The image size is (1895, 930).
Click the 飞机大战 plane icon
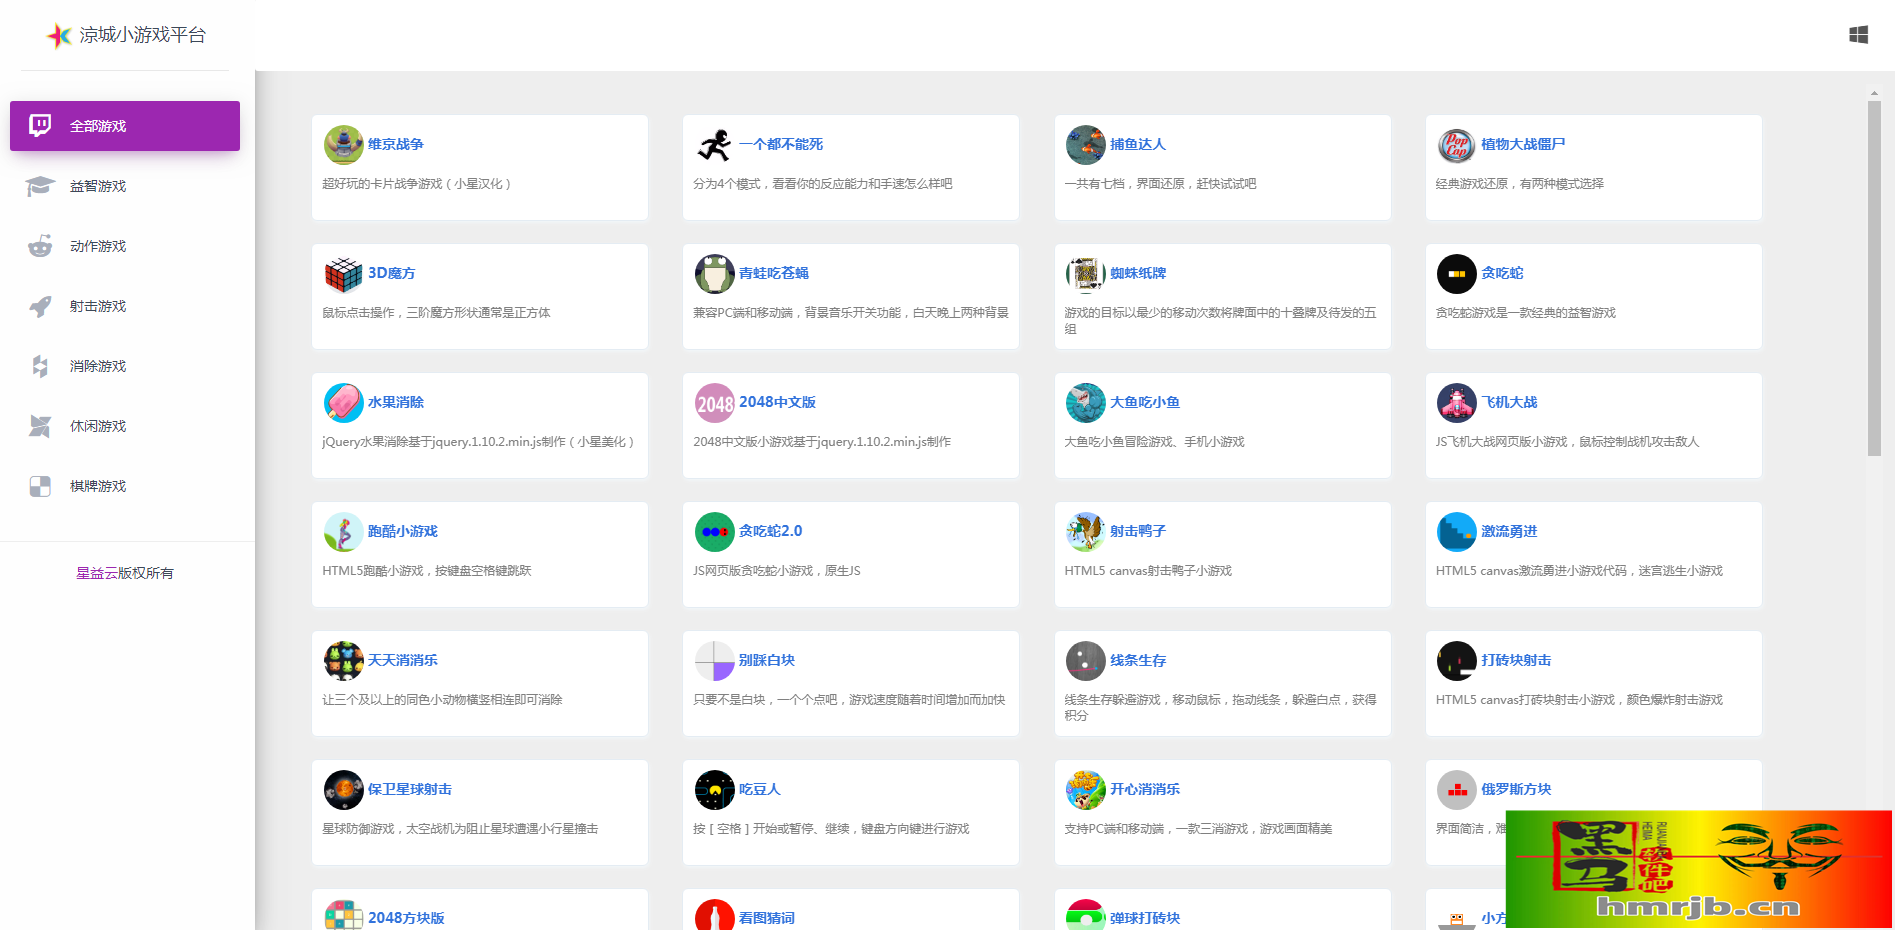pyautogui.click(x=1456, y=403)
